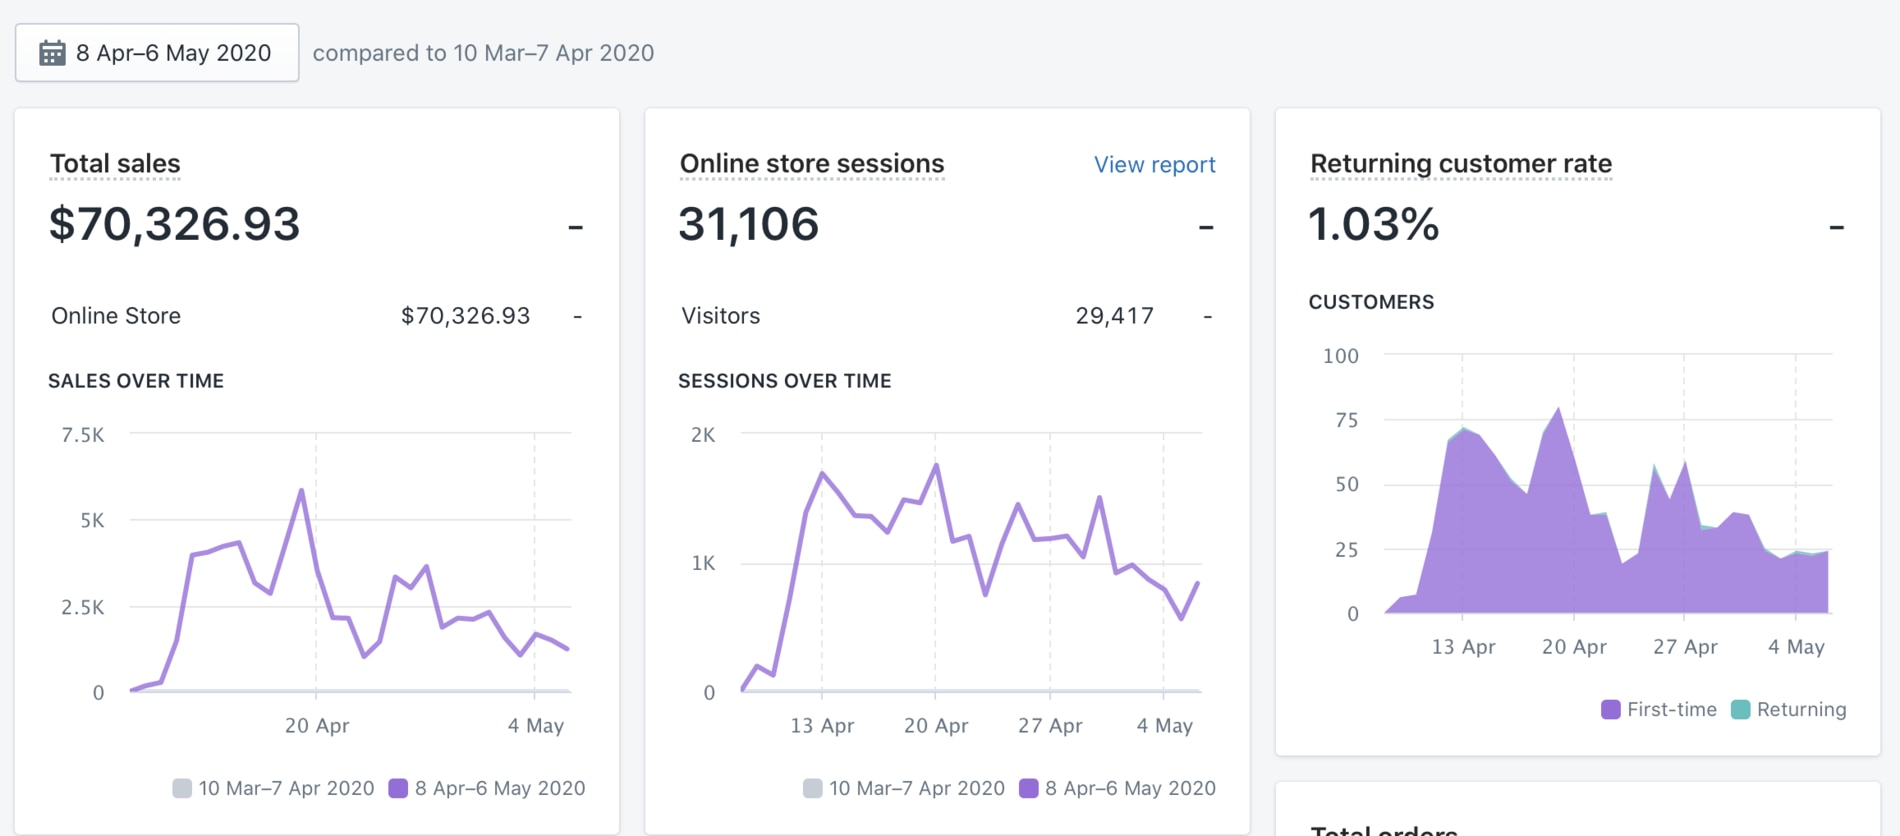1900x836 pixels.
Task: Click the Returning legend label
Action: click(x=1801, y=709)
